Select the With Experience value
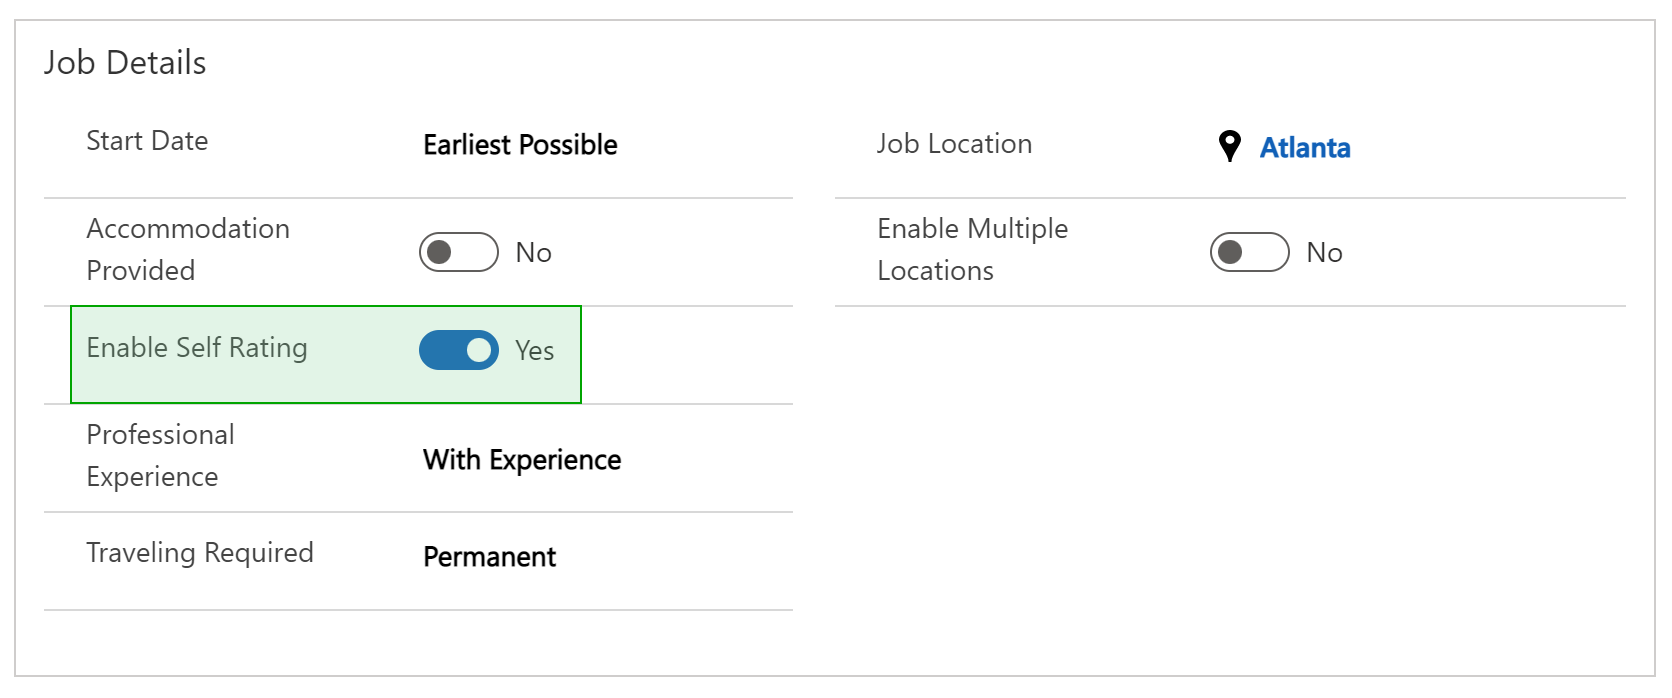 [x=522, y=460]
